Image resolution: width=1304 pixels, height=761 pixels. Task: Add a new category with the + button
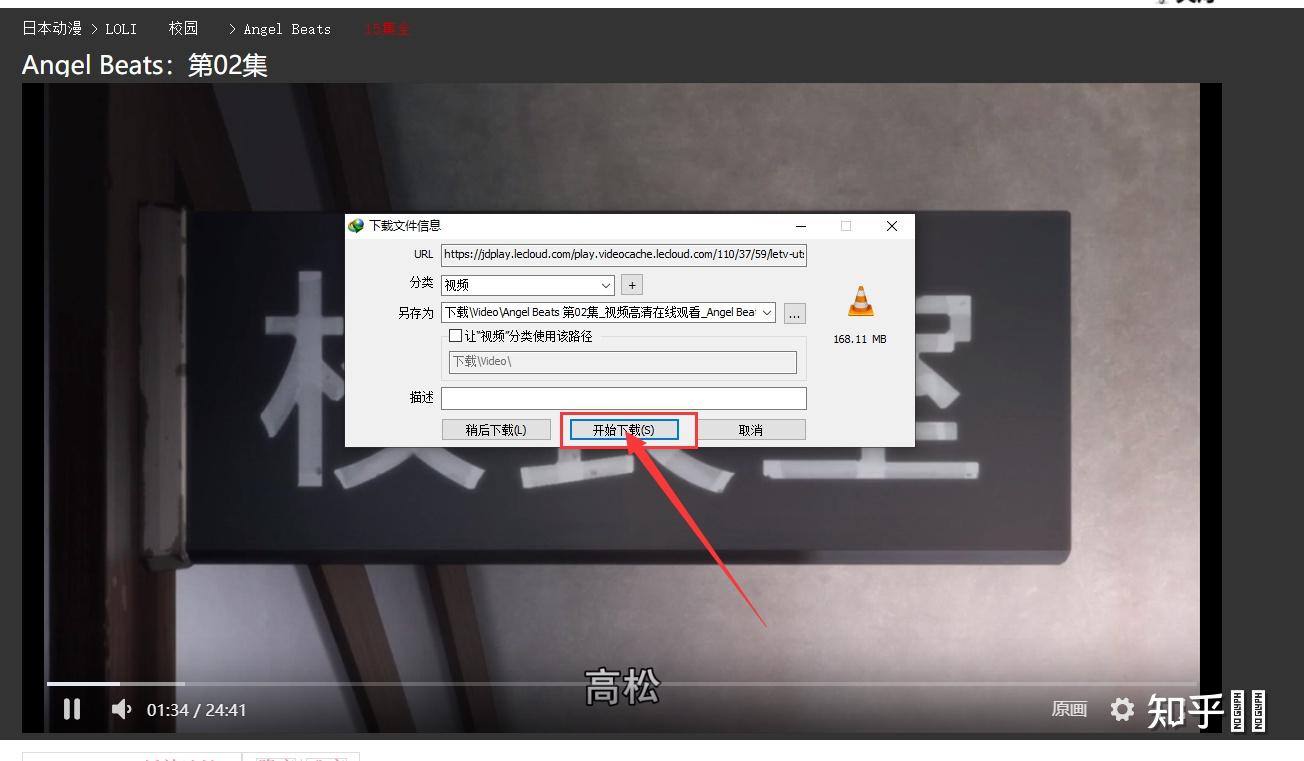(x=632, y=285)
